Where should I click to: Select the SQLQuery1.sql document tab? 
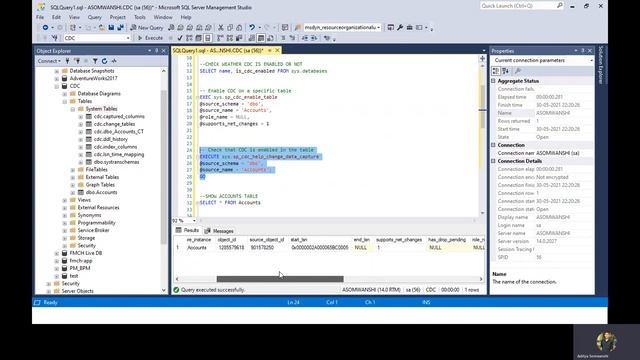click(x=218, y=50)
